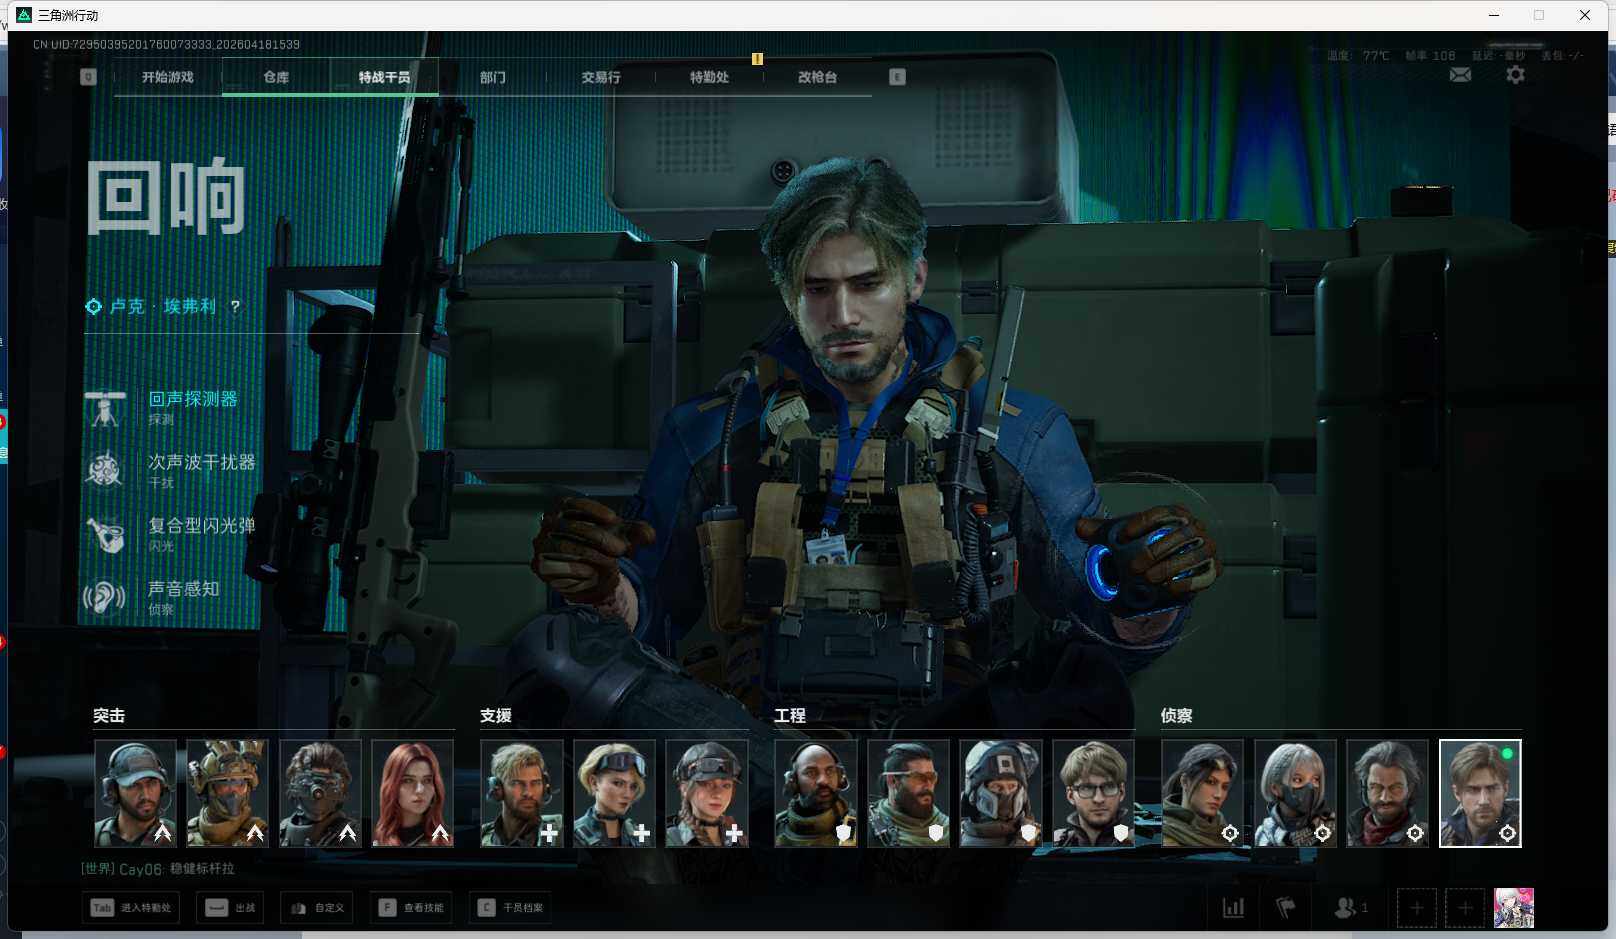Open the friends list person icon
Screen dimensions: 1616x939
1346,908
